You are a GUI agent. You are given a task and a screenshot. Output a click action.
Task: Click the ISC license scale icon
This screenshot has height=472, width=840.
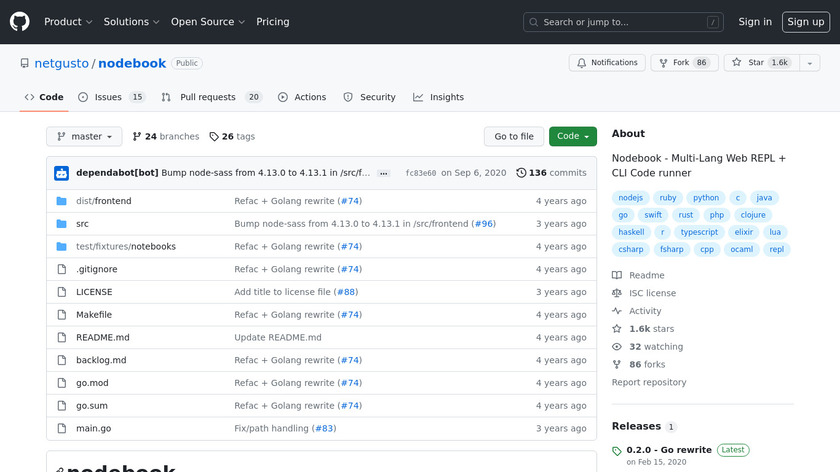pos(617,294)
